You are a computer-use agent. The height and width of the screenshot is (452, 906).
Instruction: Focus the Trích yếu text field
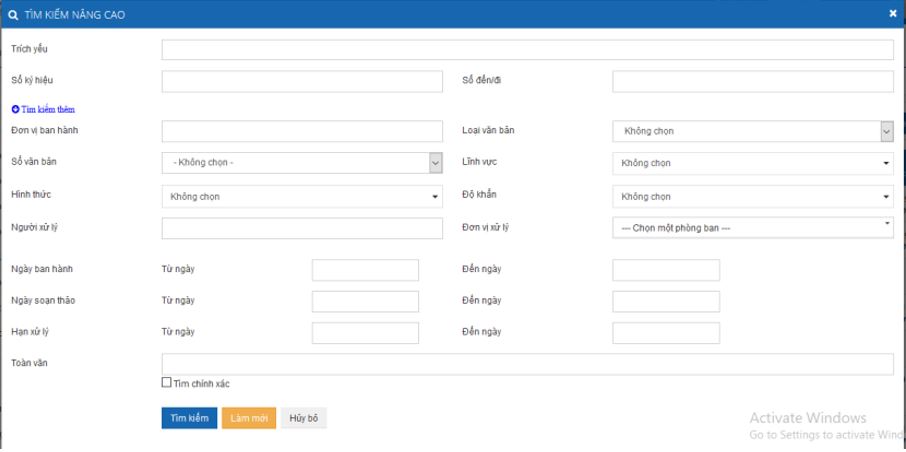pos(527,50)
